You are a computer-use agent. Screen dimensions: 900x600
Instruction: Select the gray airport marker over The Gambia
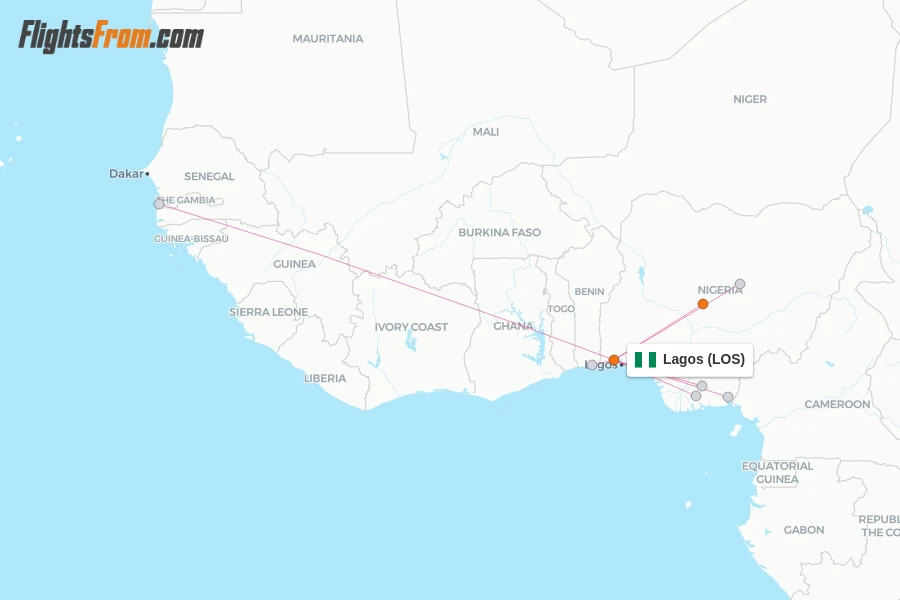coord(159,204)
